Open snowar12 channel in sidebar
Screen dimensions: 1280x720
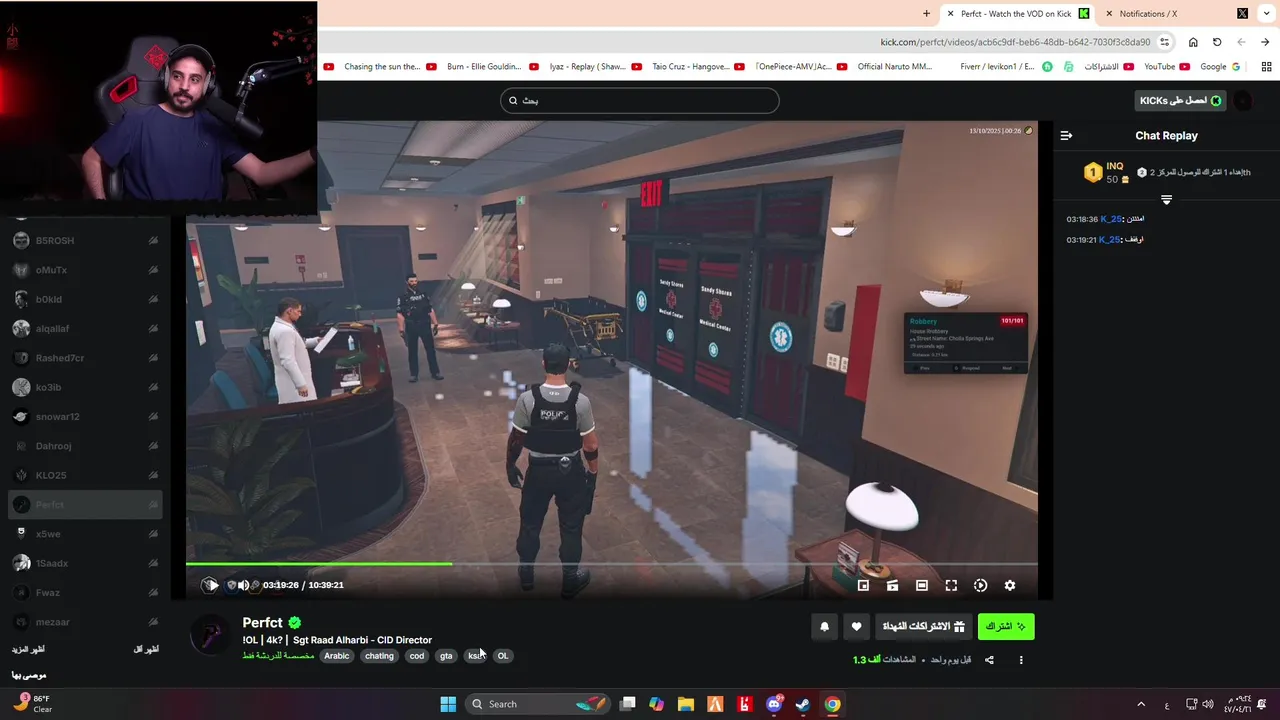(x=85, y=417)
